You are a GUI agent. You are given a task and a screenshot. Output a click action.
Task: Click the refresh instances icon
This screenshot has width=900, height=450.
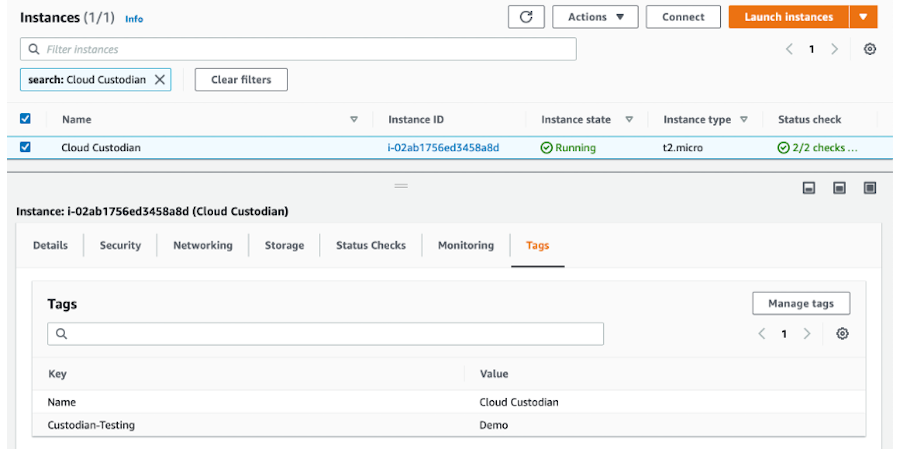click(526, 17)
